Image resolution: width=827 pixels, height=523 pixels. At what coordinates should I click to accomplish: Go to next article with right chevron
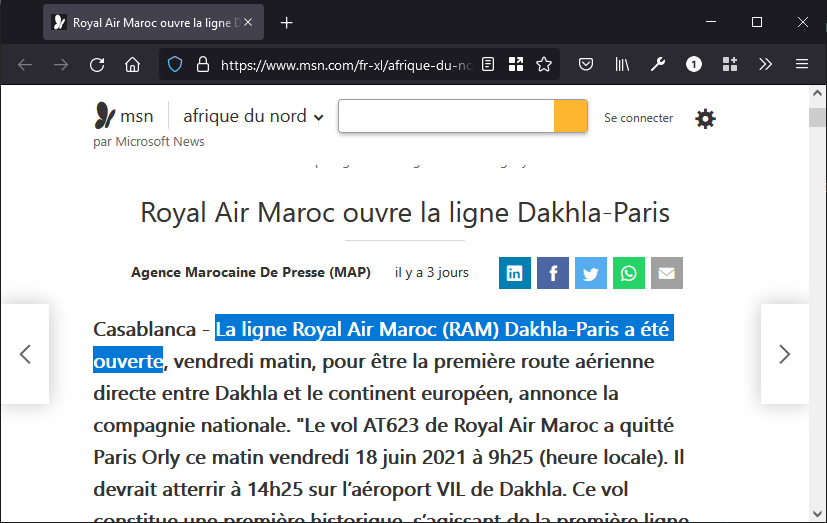point(784,354)
